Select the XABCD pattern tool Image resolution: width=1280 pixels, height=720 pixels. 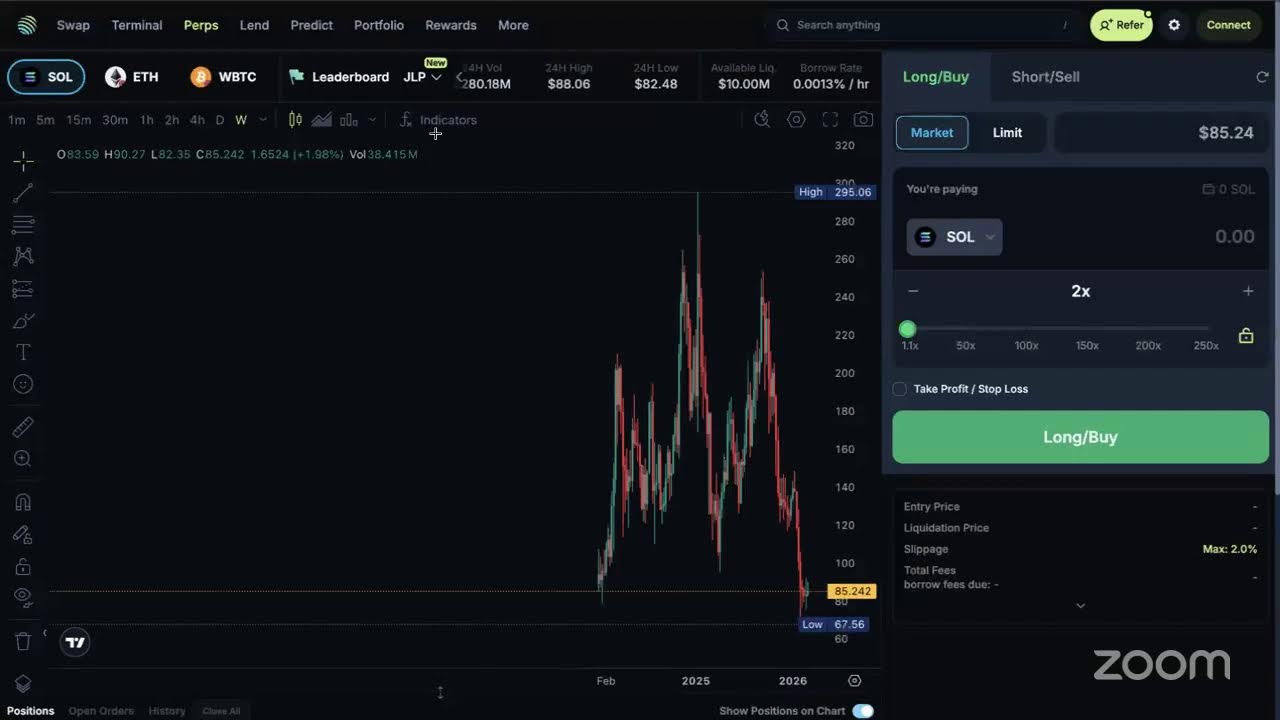click(x=23, y=256)
